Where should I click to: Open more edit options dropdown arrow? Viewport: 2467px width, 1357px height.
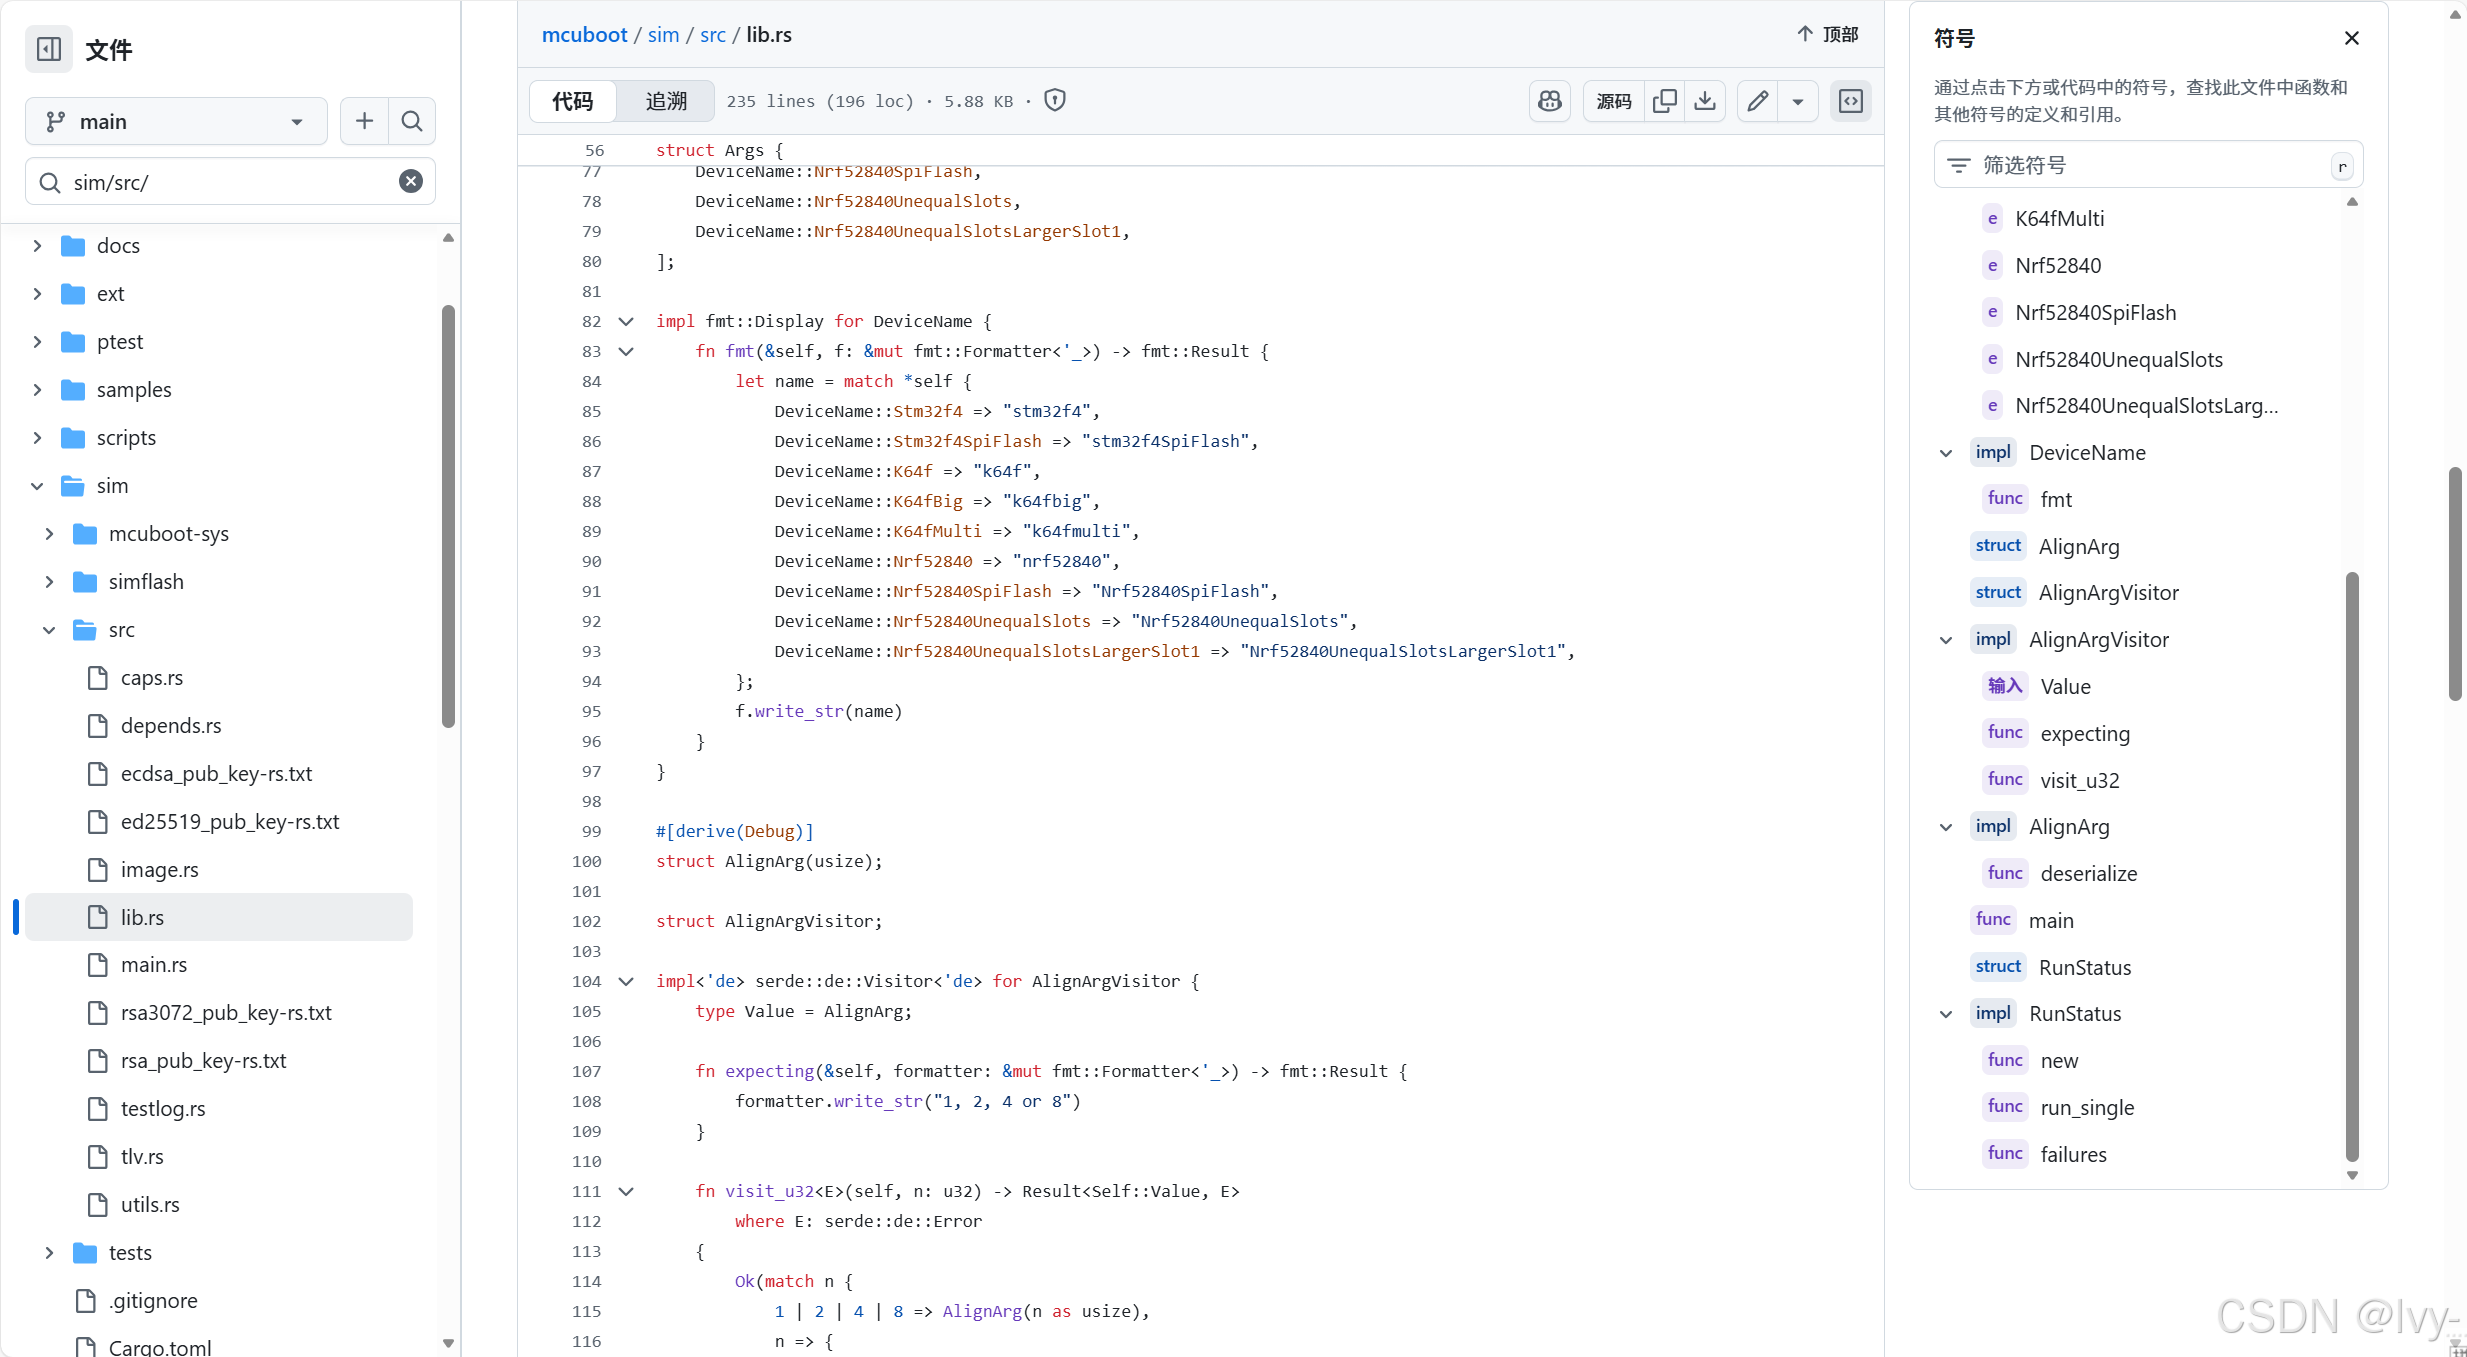click(1798, 101)
